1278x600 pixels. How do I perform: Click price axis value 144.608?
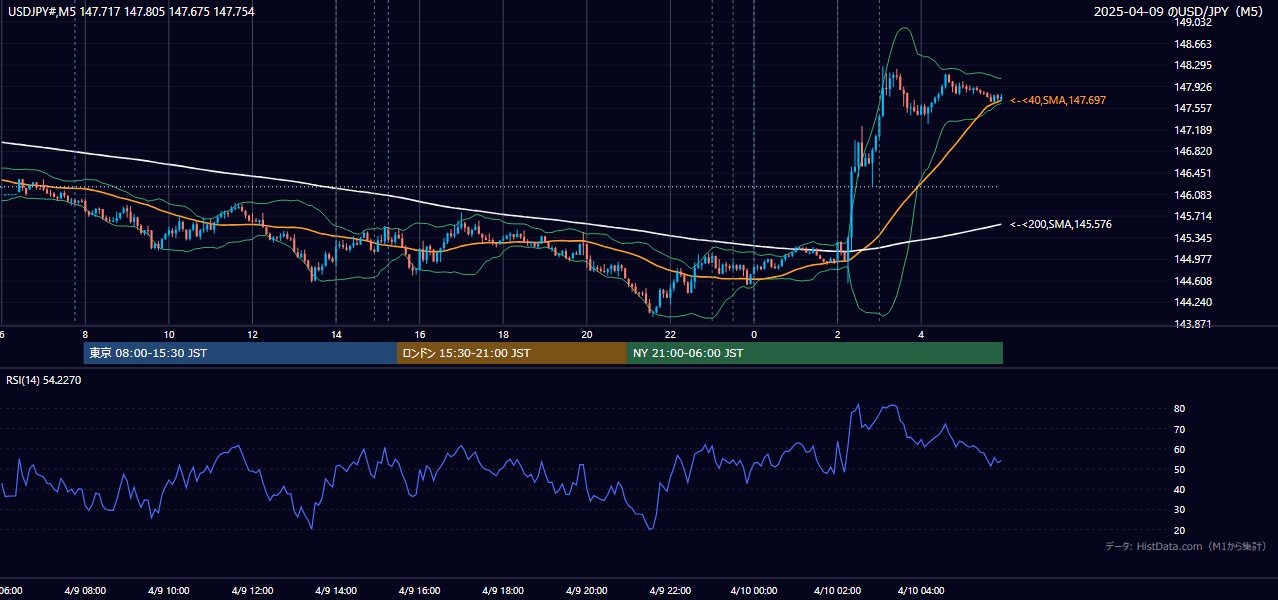[x=1192, y=281]
